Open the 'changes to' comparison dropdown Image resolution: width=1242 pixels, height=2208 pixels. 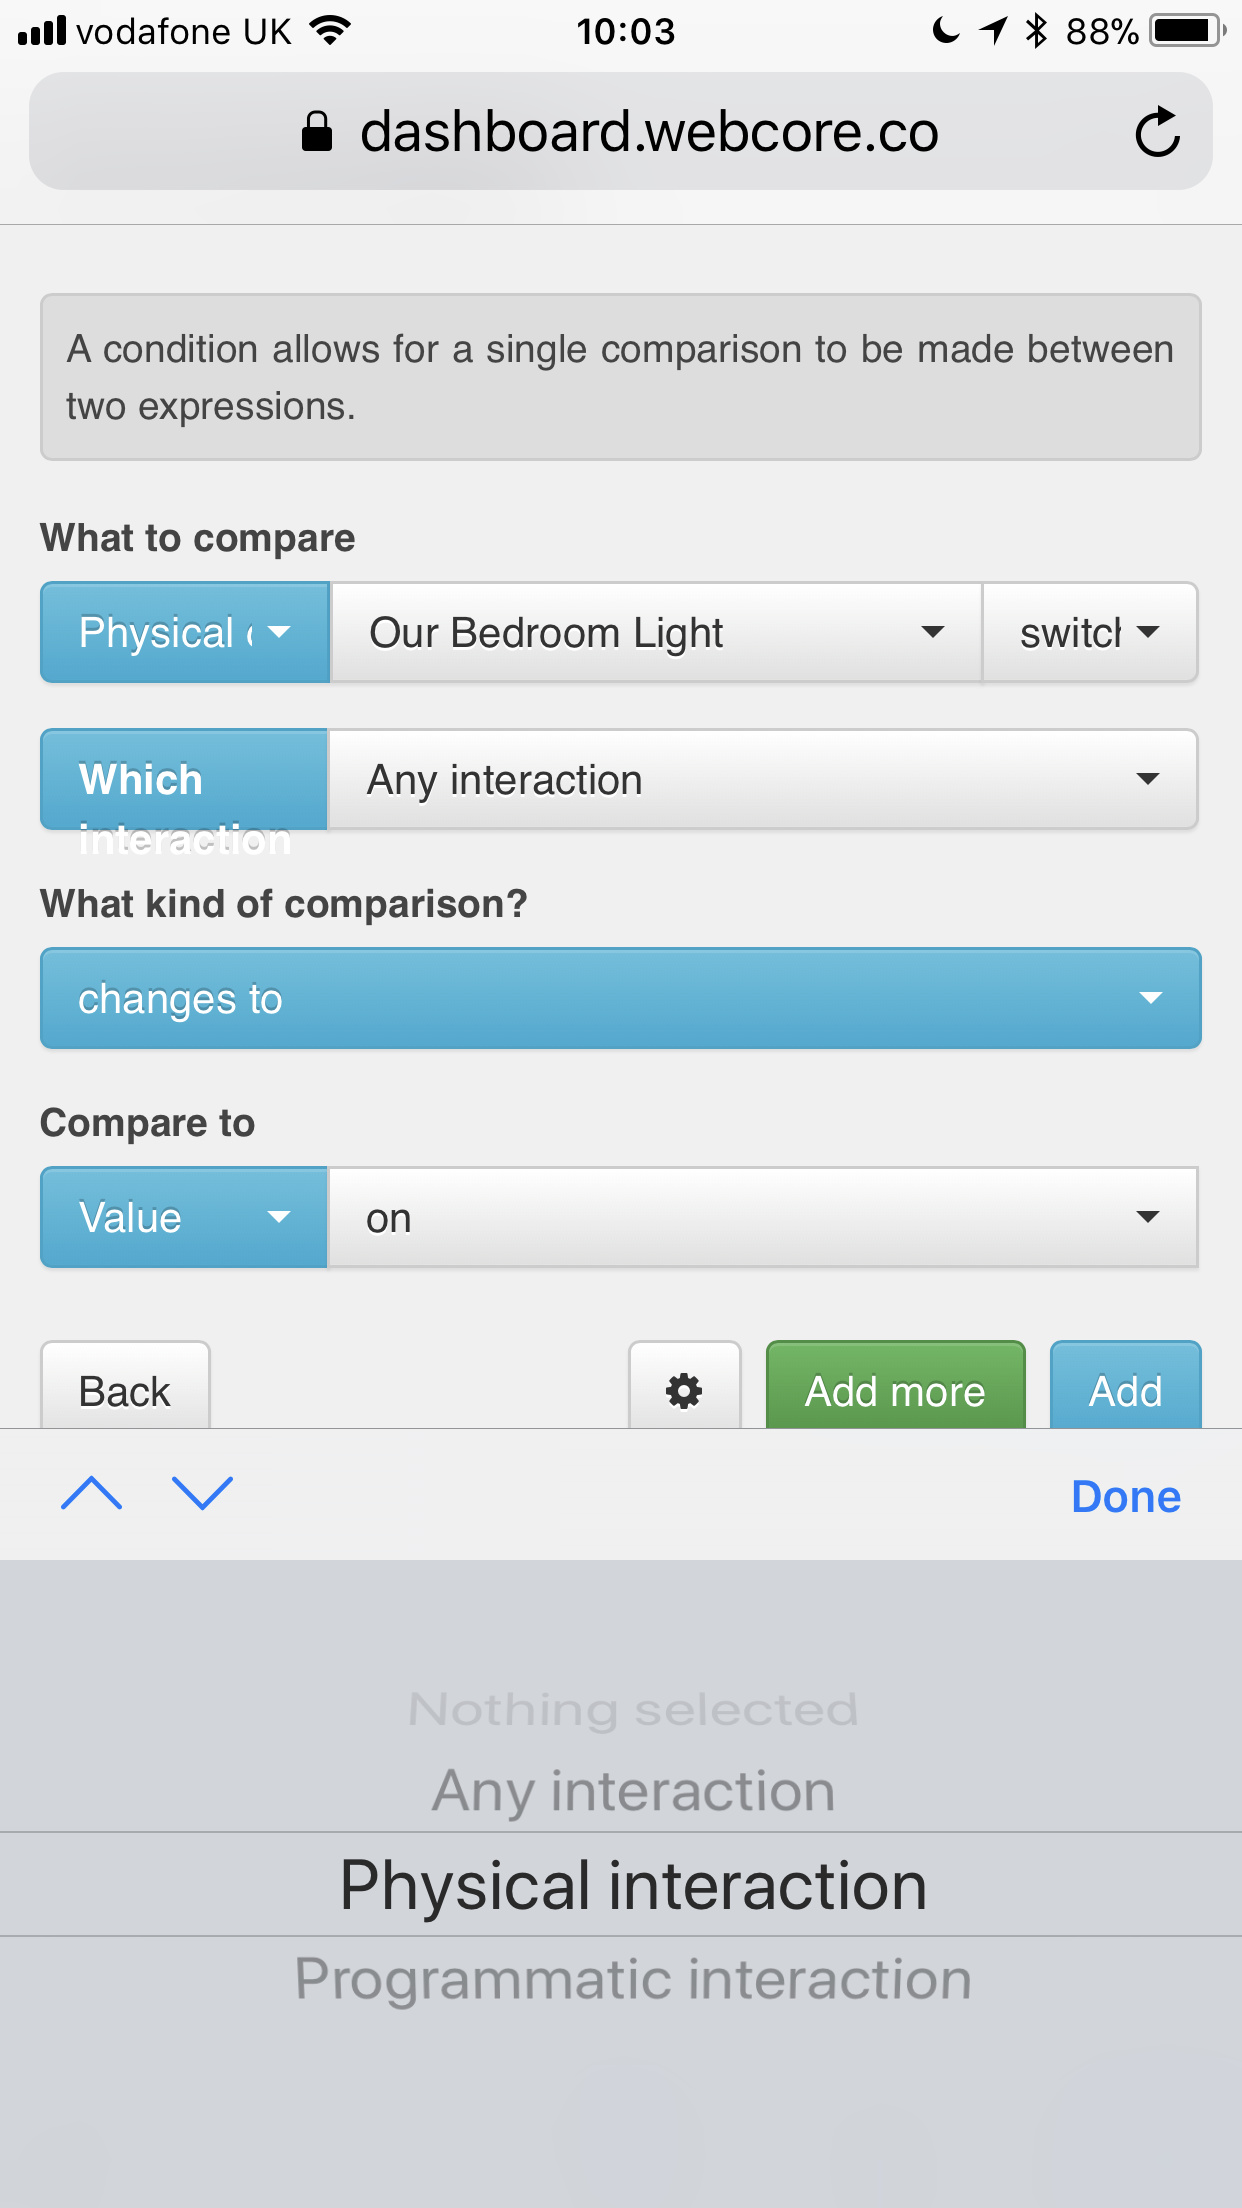[x=620, y=998]
